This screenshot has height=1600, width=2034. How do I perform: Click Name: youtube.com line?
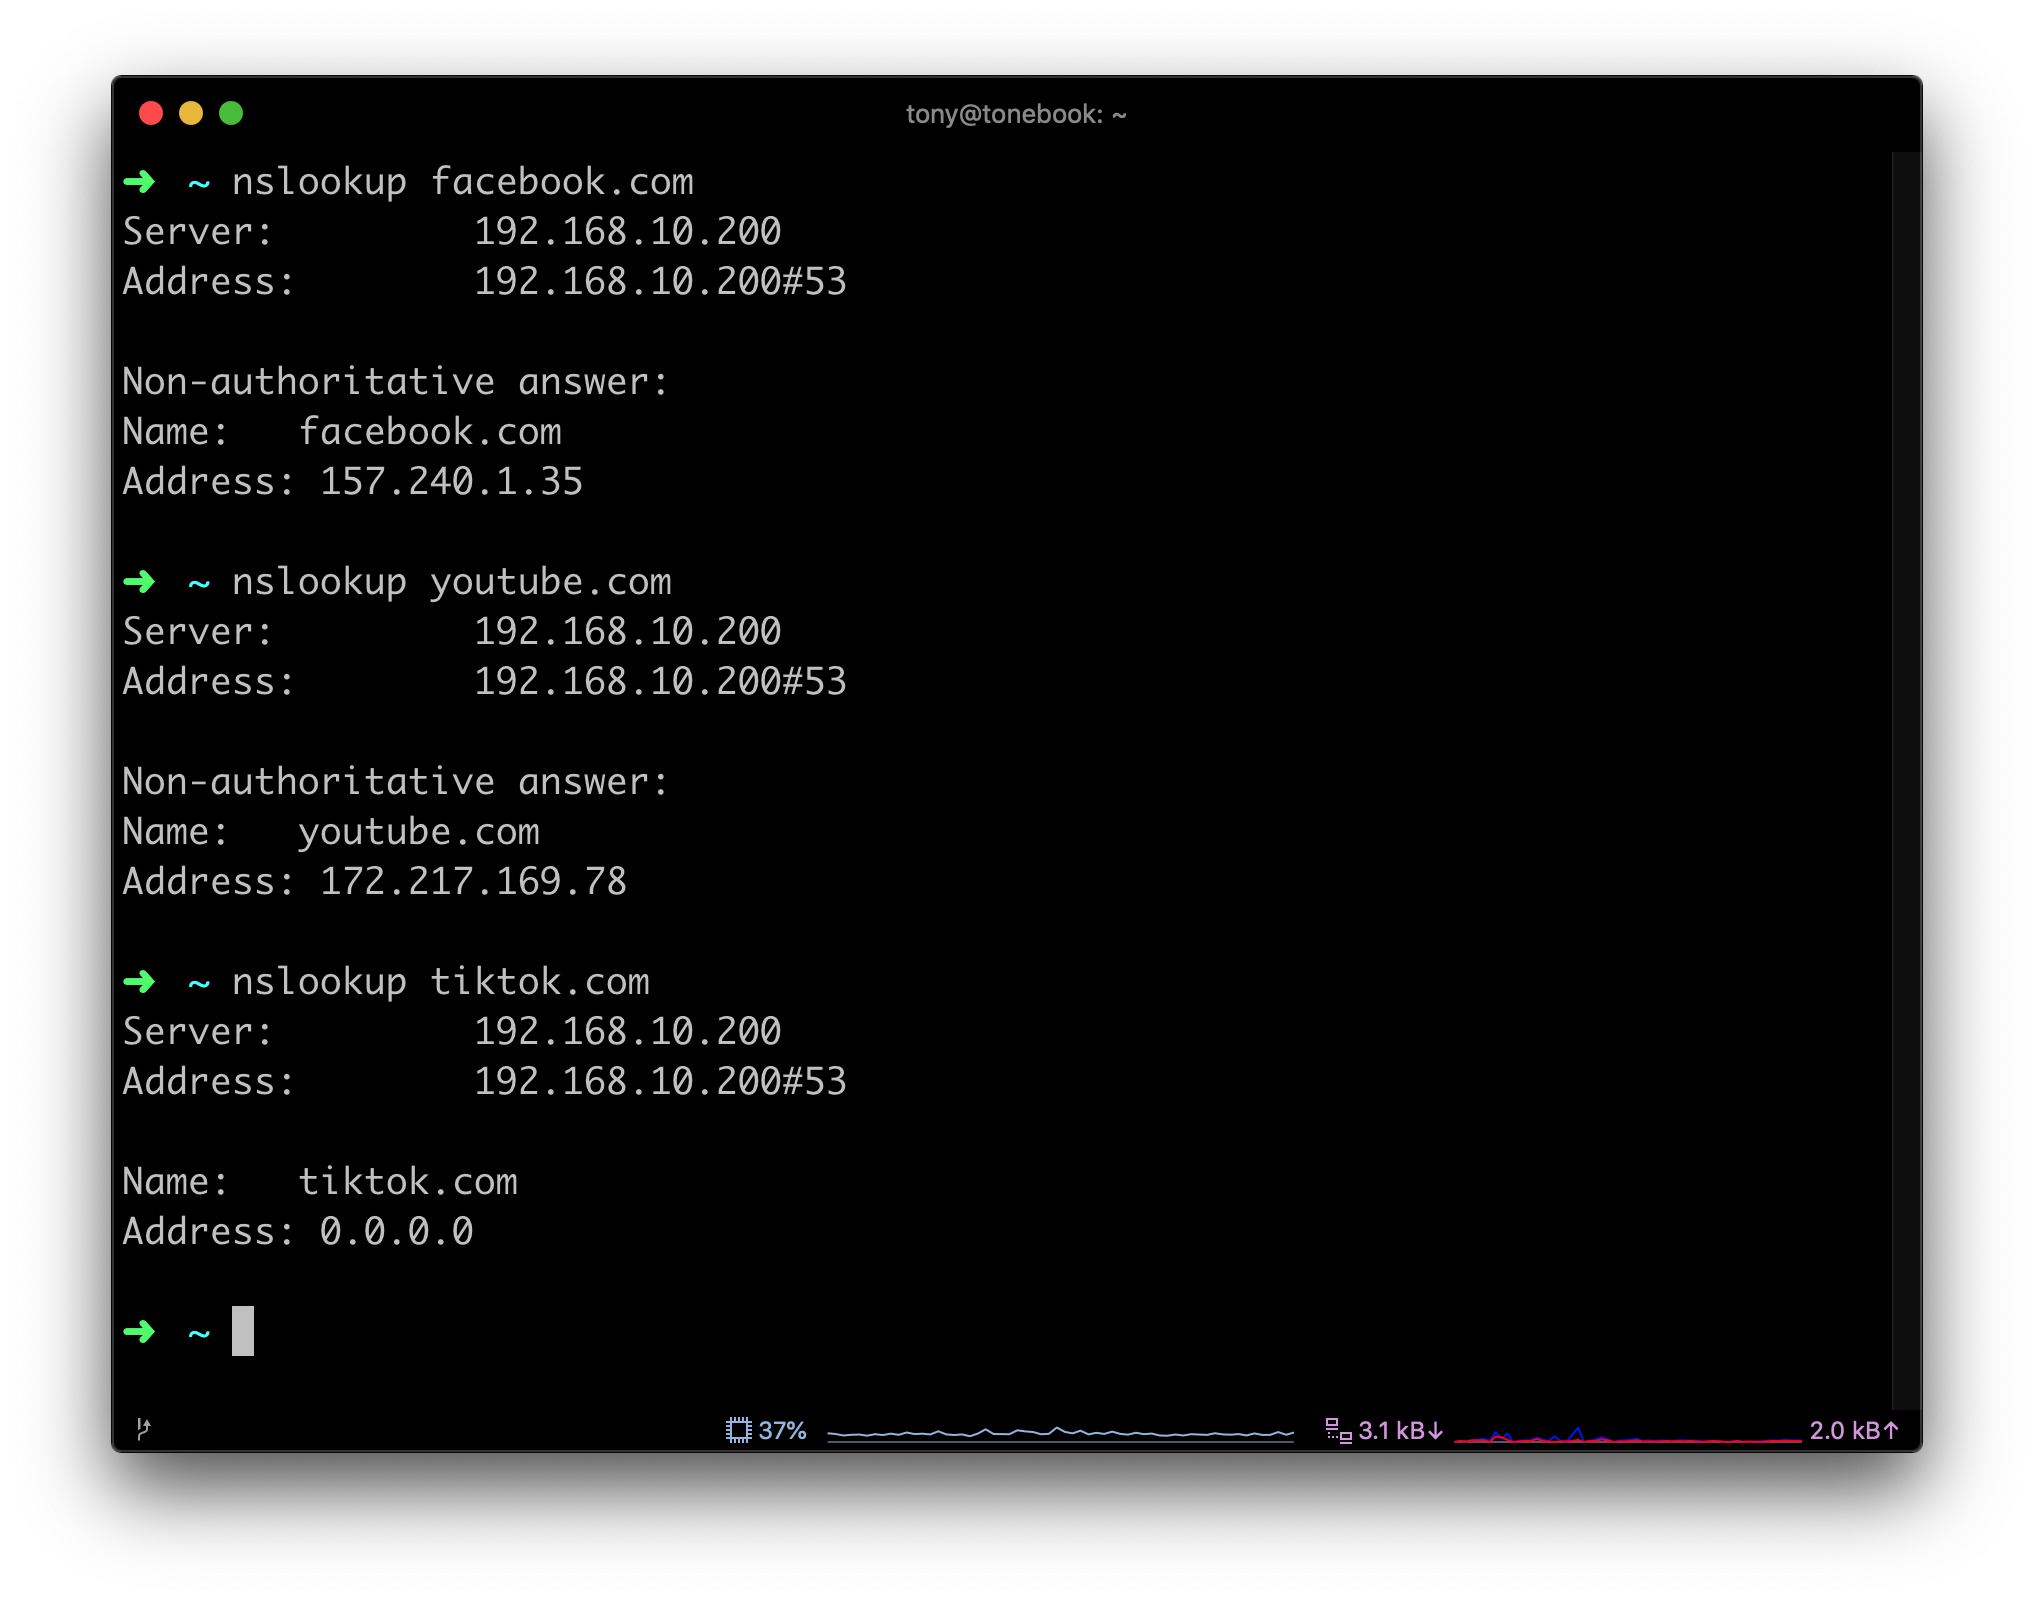click(x=331, y=832)
